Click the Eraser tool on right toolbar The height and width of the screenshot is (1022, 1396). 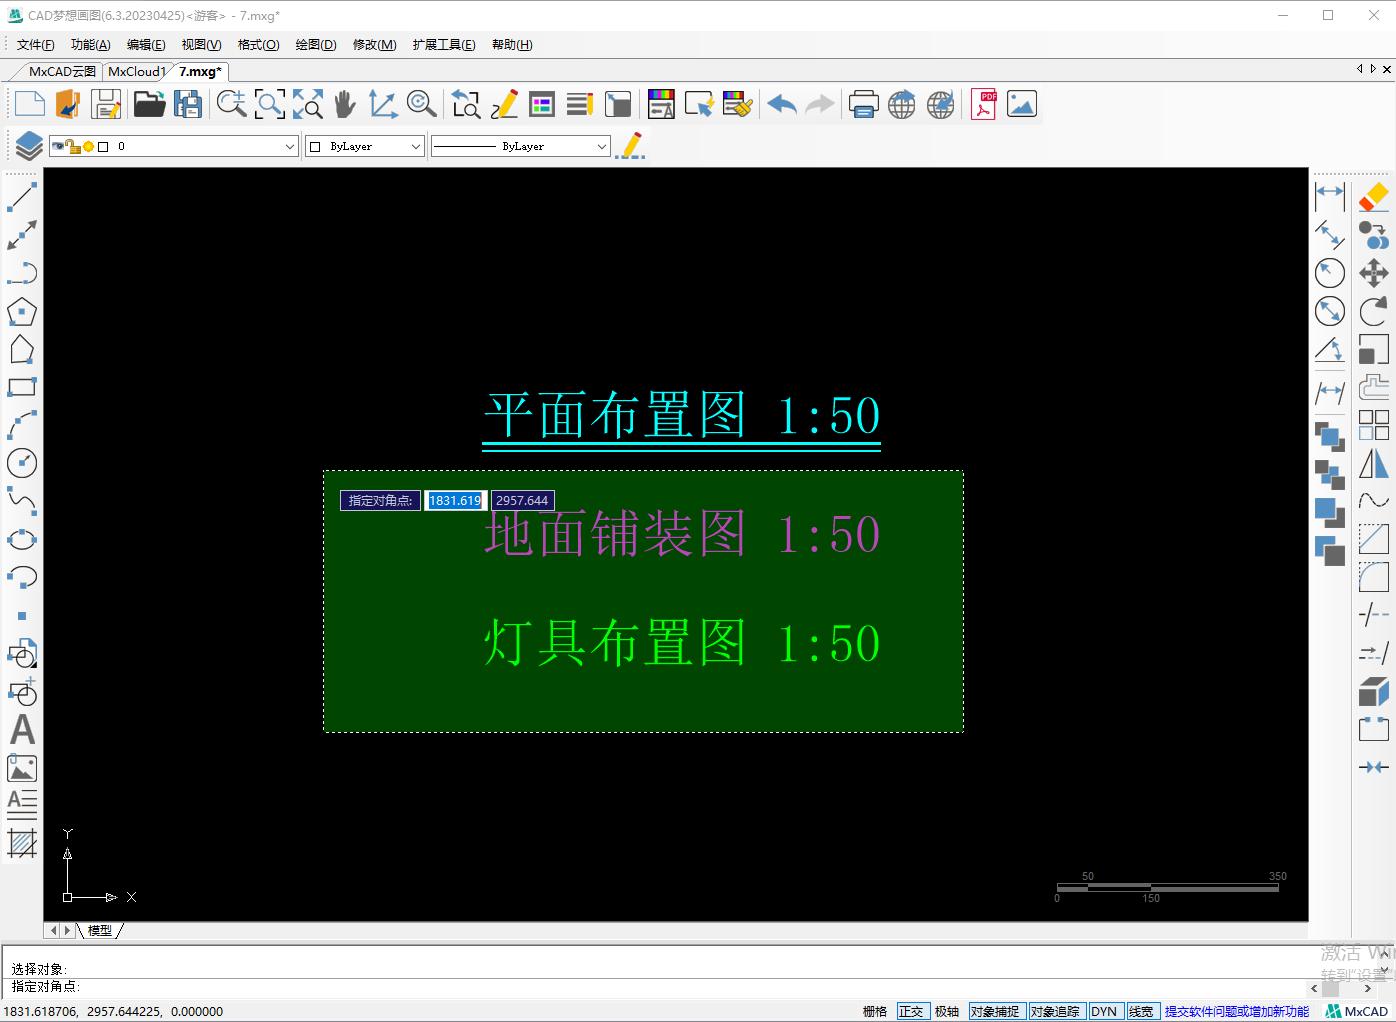click(x=1374, y=197)
